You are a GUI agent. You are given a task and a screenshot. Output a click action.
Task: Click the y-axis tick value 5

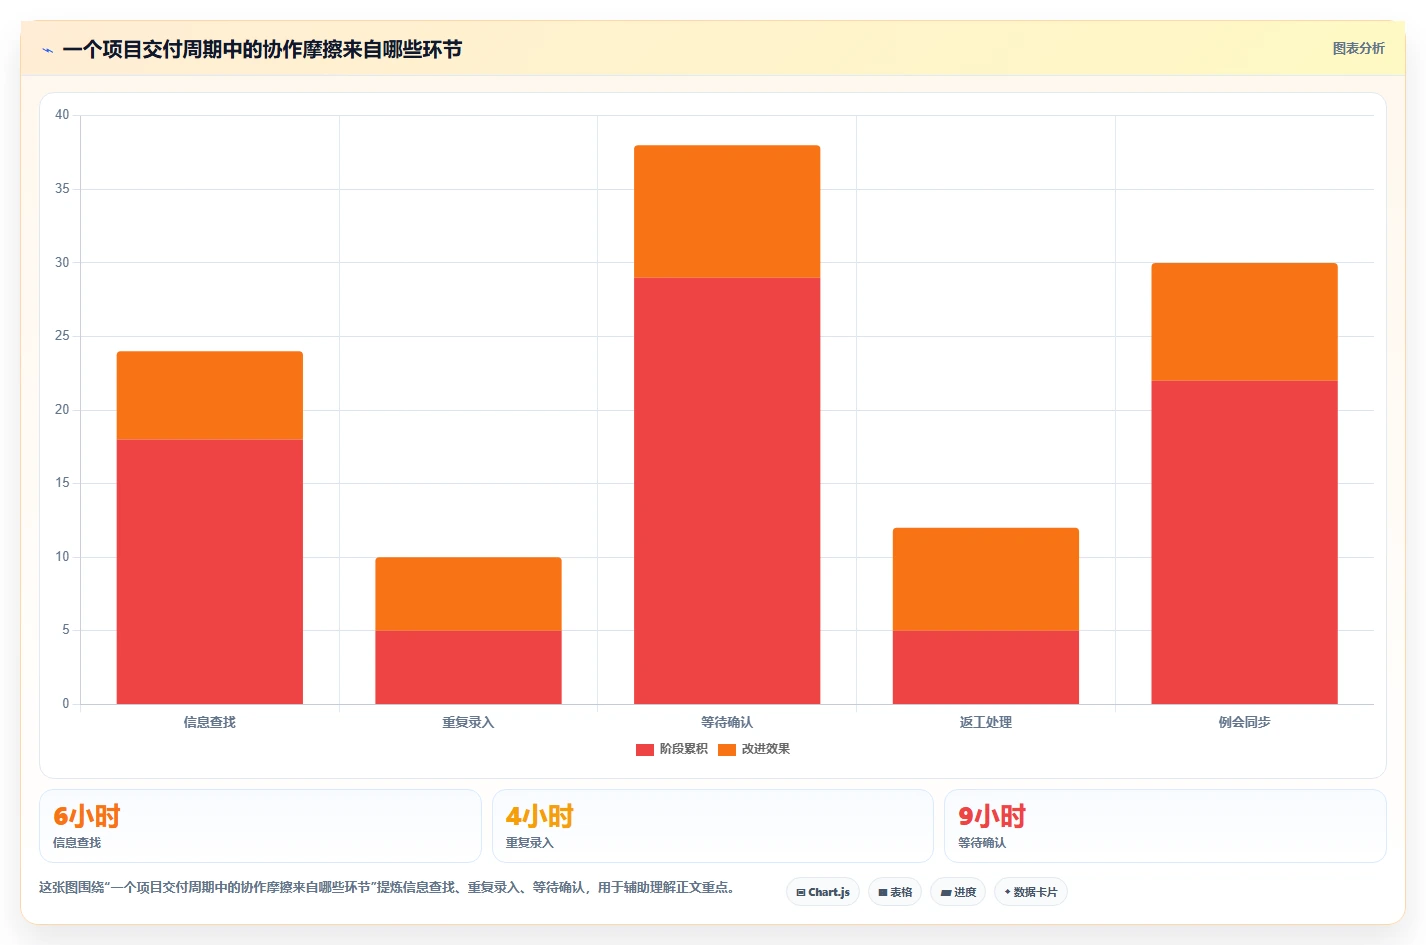pyautogui.click(x=66, y=630)
